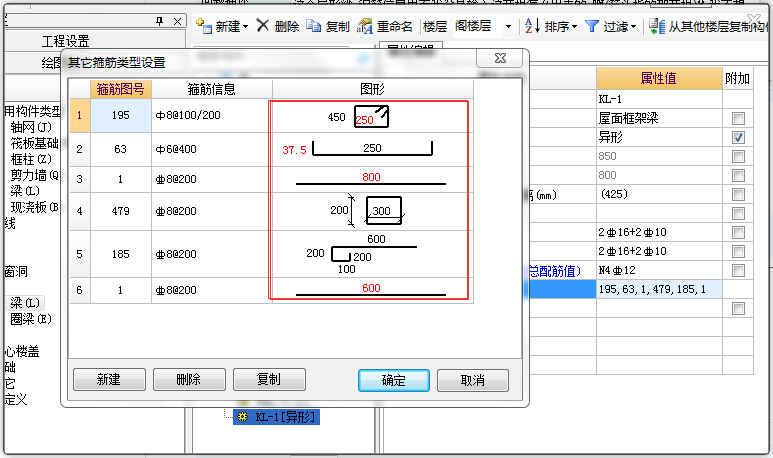The height and width of the screenshot is (458, 773).
Task: Toggle 附加 checkbox for second 2⌀16+2⌀10 row
Action: click(x=738, y=251)
